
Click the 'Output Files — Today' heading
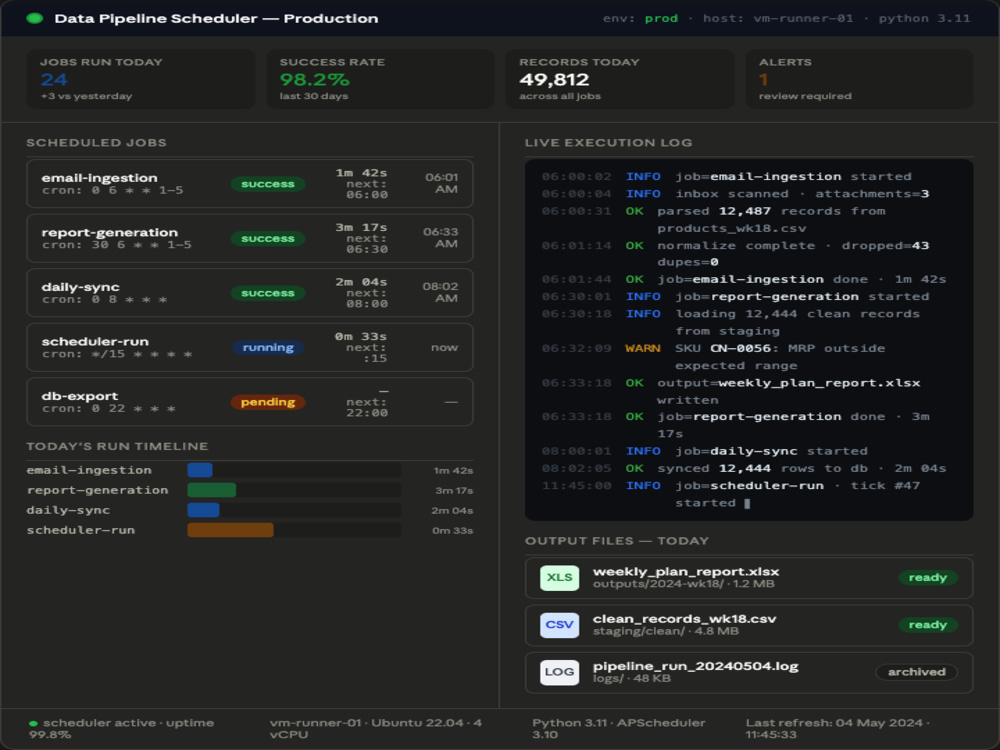pos(617,541)
